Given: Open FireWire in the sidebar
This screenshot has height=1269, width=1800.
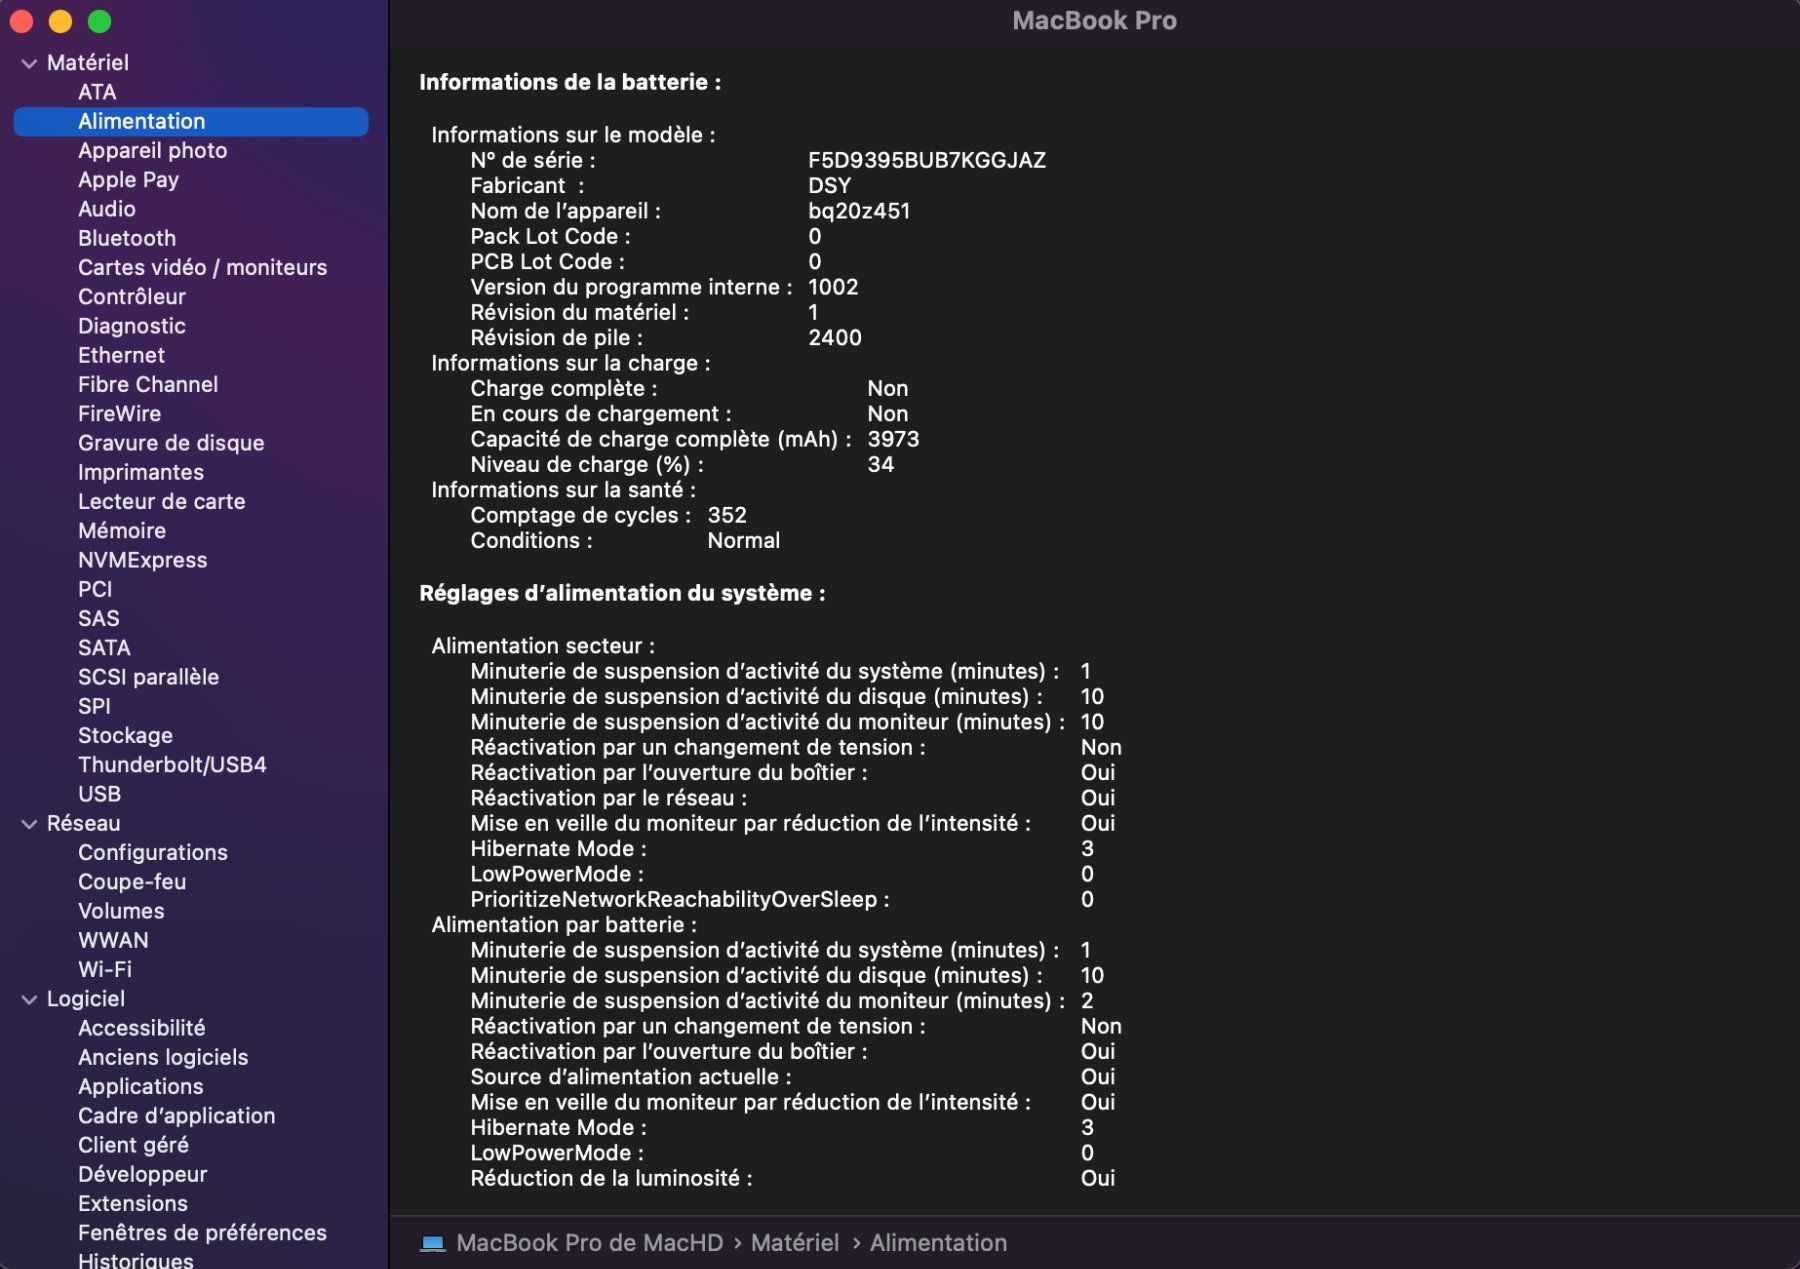Looking at the screenshot, I should pos(119,413).
